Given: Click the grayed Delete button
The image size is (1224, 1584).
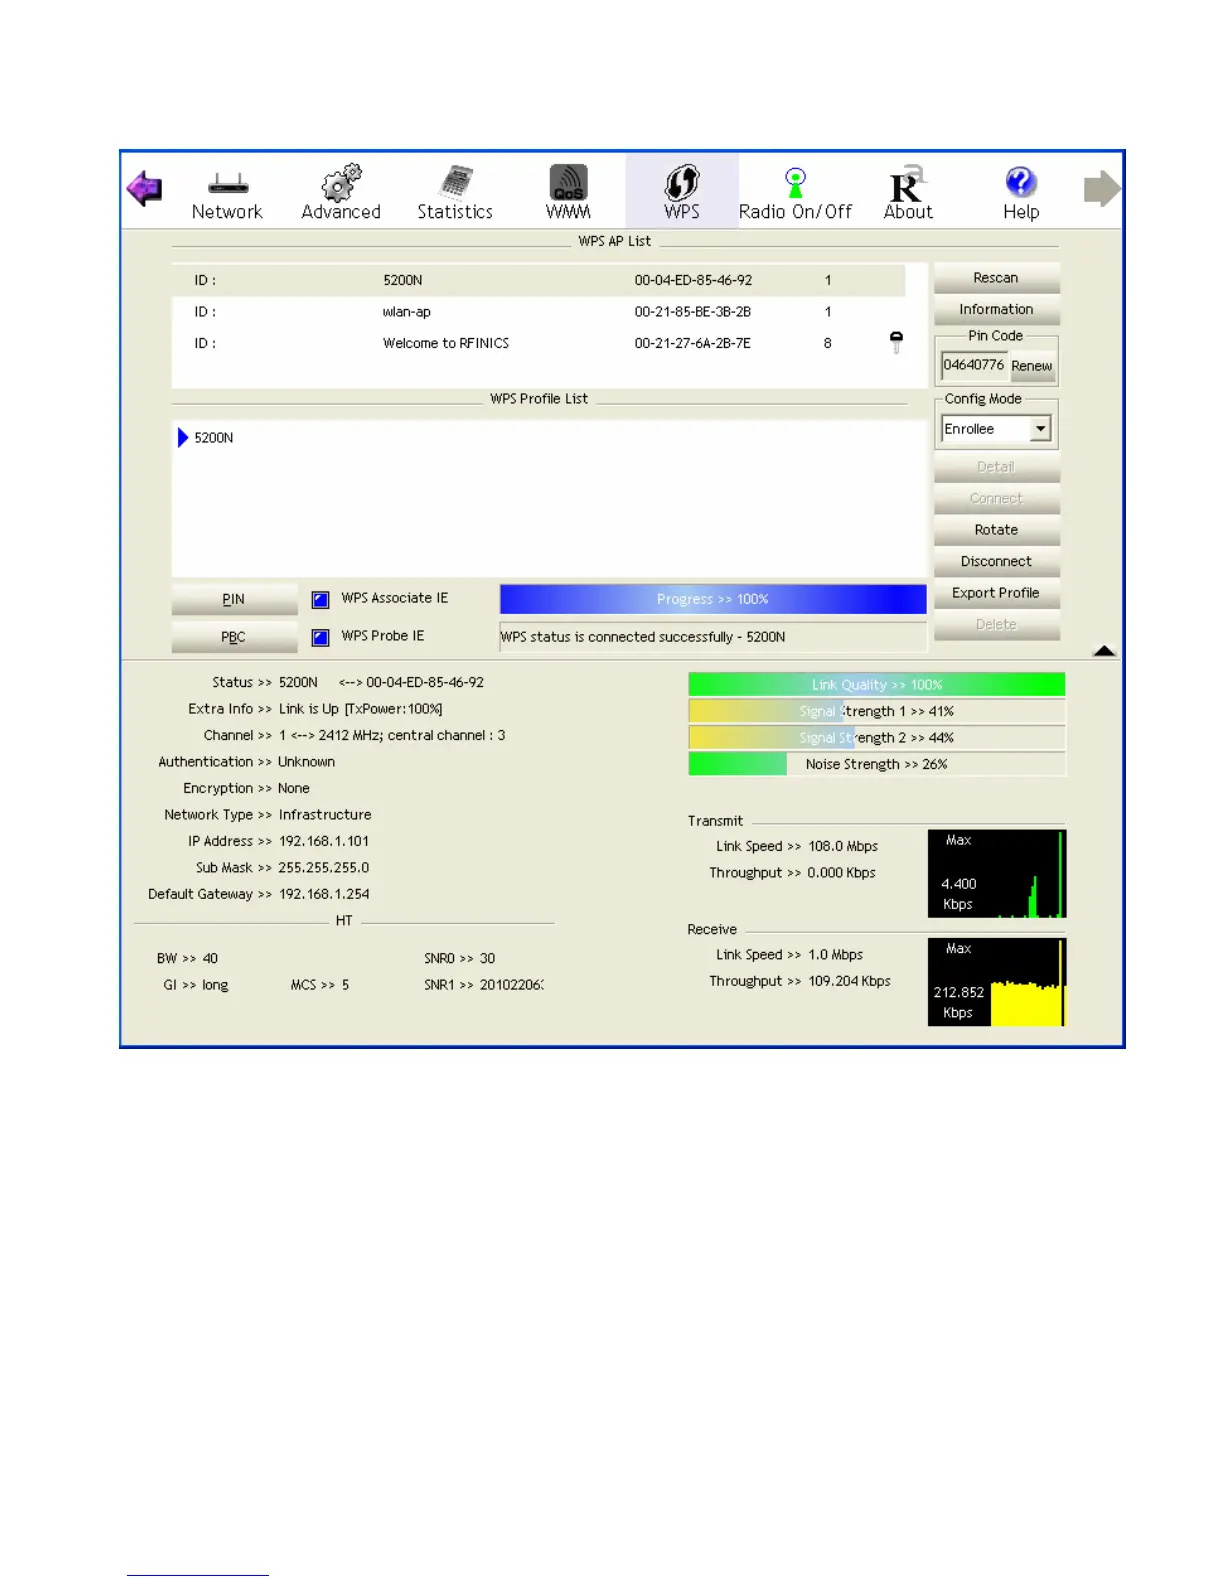Looking at the screenshot, I should pos(996,624).
